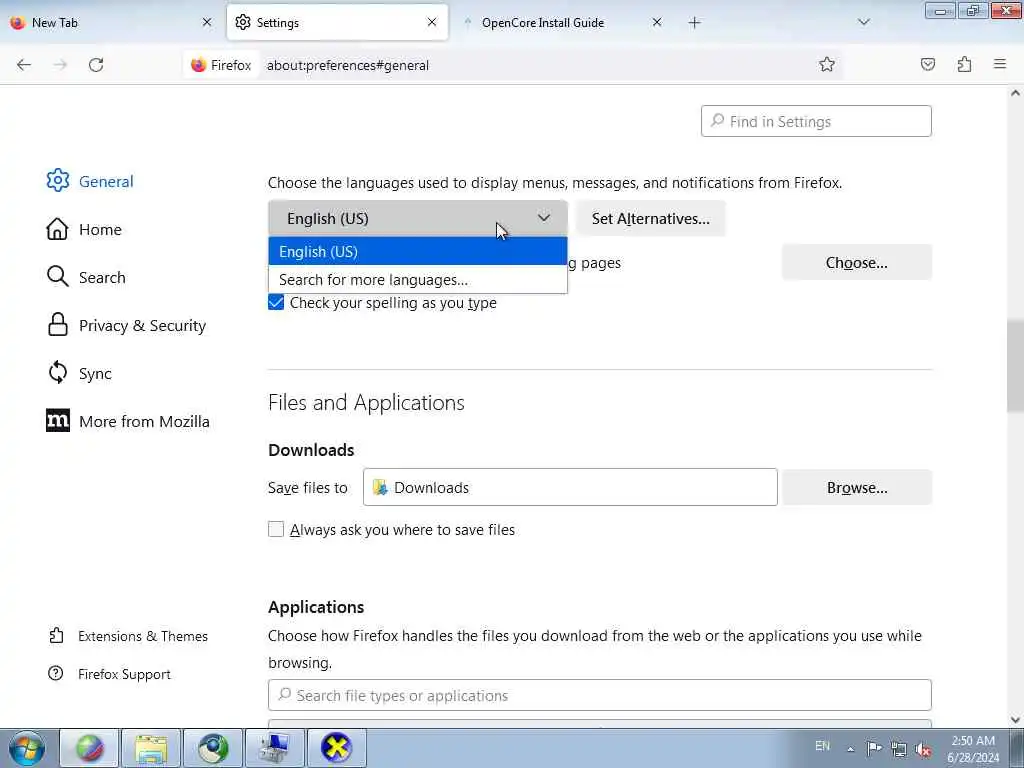
Task: Bookmark this page with the star icon
Action: pos(827,64)
